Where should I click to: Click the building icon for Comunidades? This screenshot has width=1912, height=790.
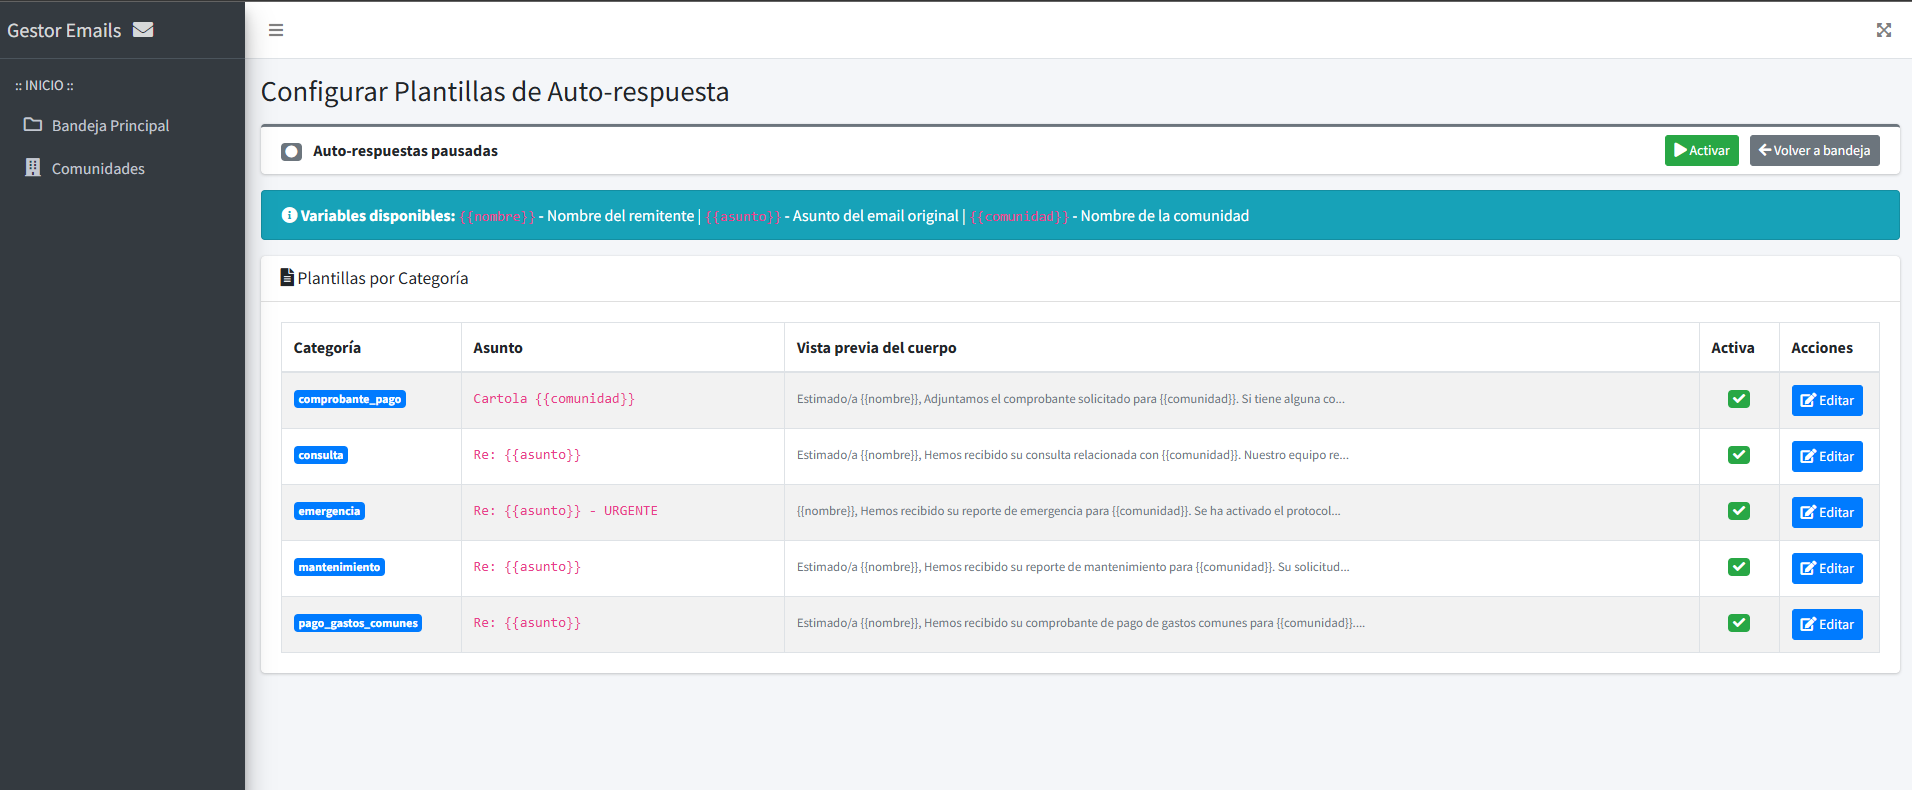[33, 167]
